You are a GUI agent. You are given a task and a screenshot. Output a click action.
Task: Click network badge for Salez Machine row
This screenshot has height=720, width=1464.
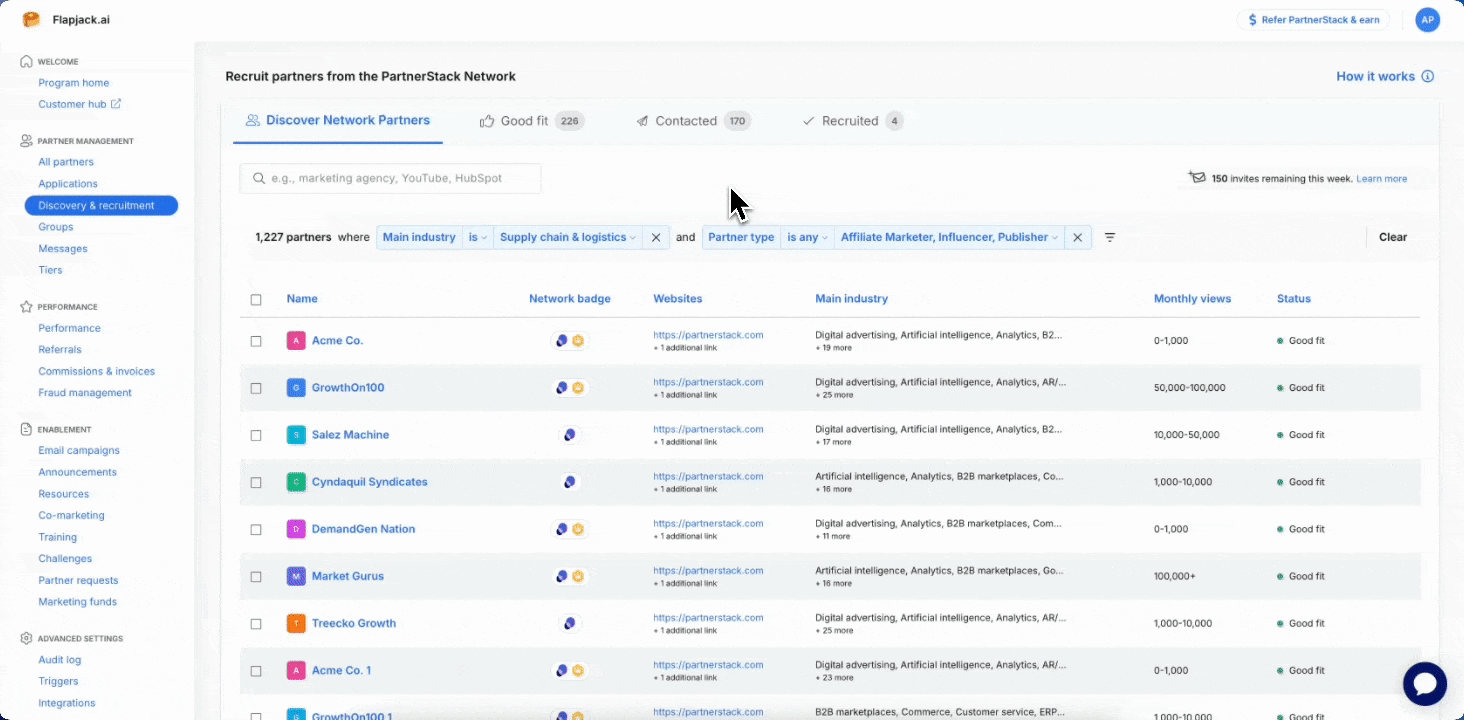[x=570, y=435]
